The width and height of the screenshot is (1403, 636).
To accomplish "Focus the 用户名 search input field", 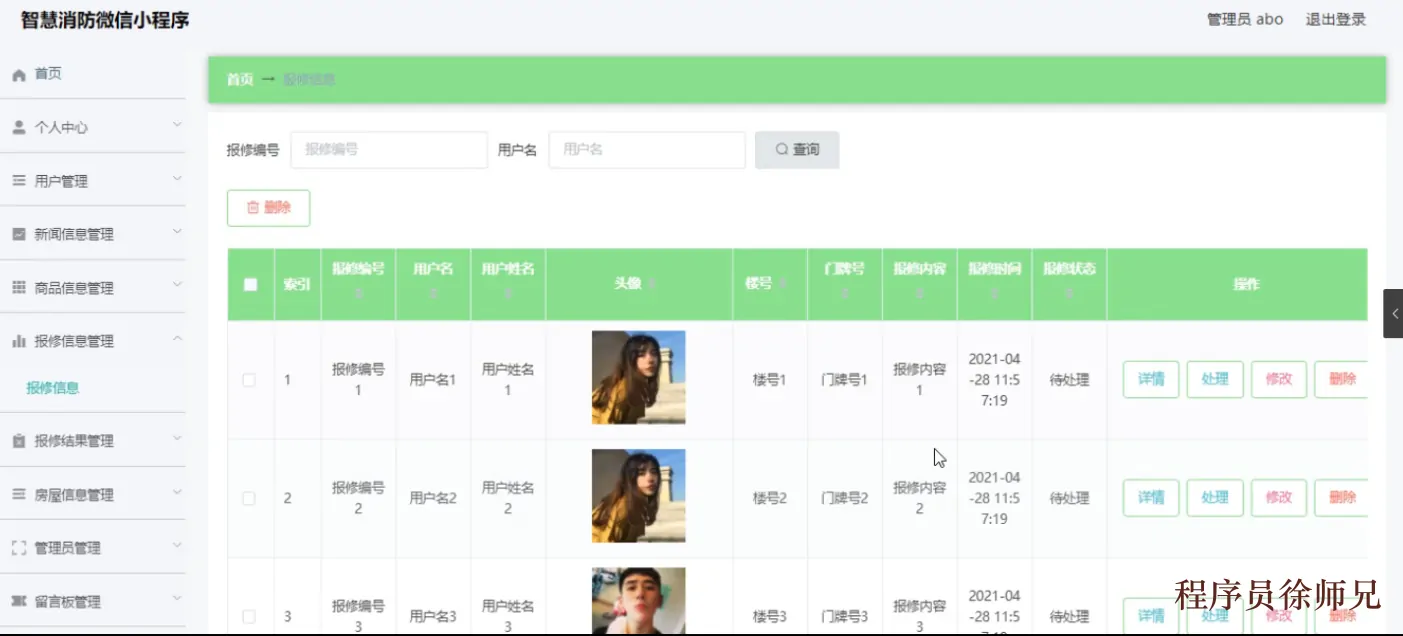I will 647,149.
